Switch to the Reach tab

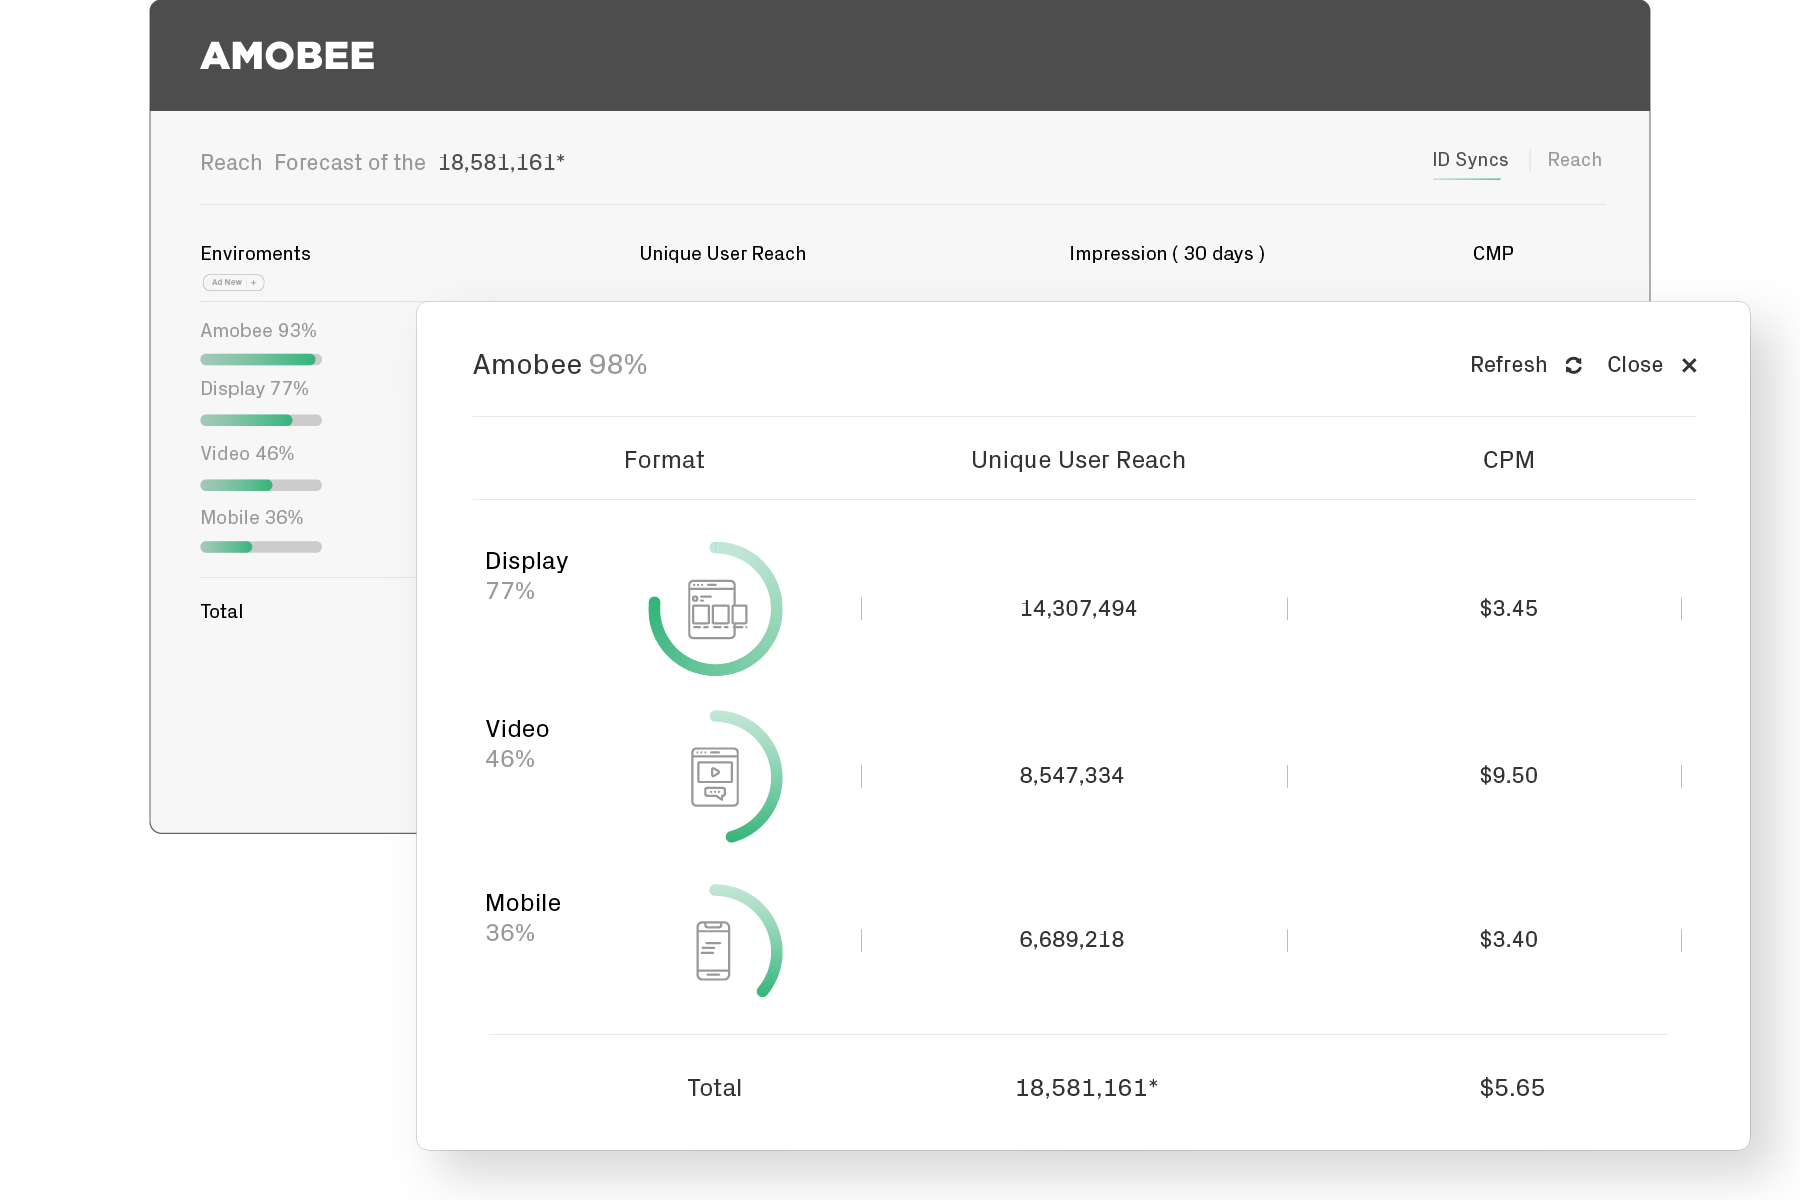[x=1574, y=160]
